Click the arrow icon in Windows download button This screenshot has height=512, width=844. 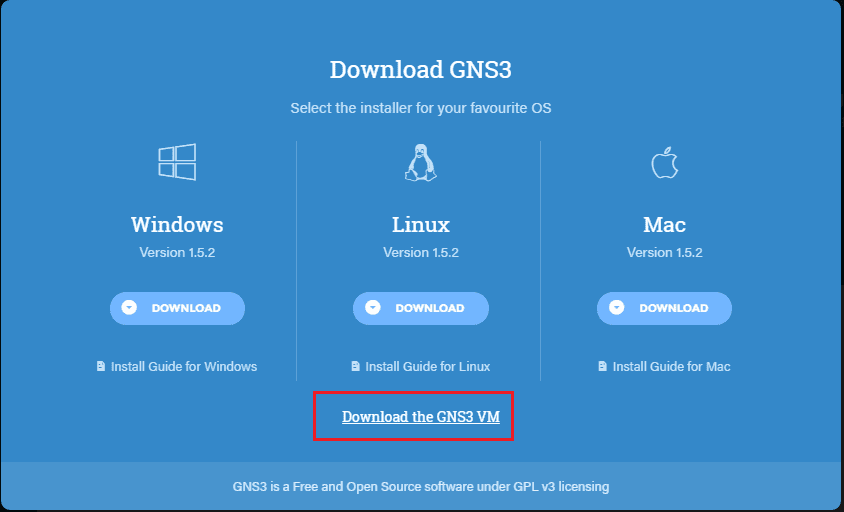[129, 307]
